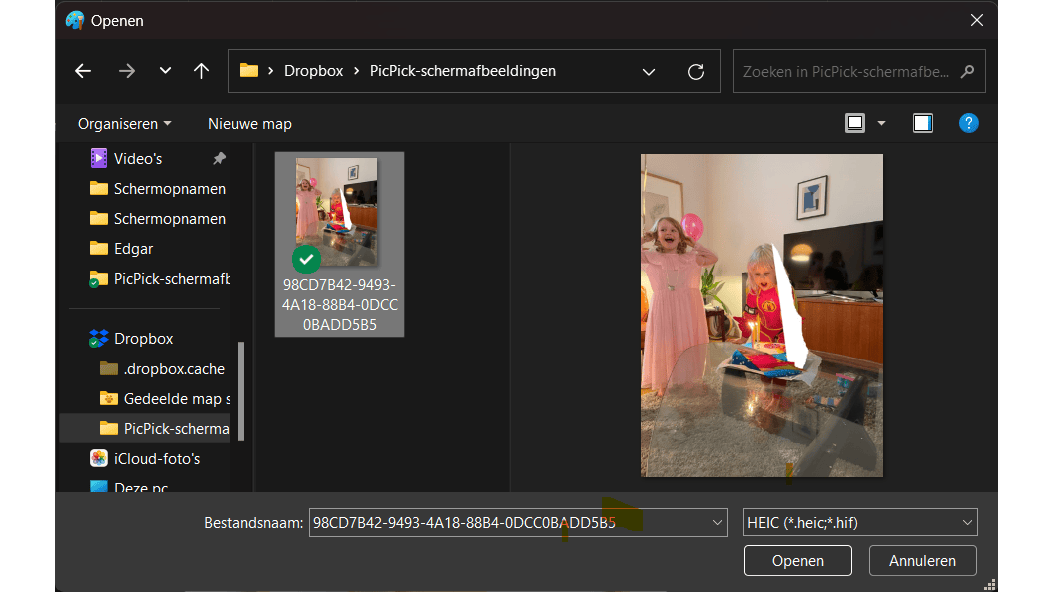Click the Openen button
This screenshot has width=1052, height=592.
[x=798, y=560]
